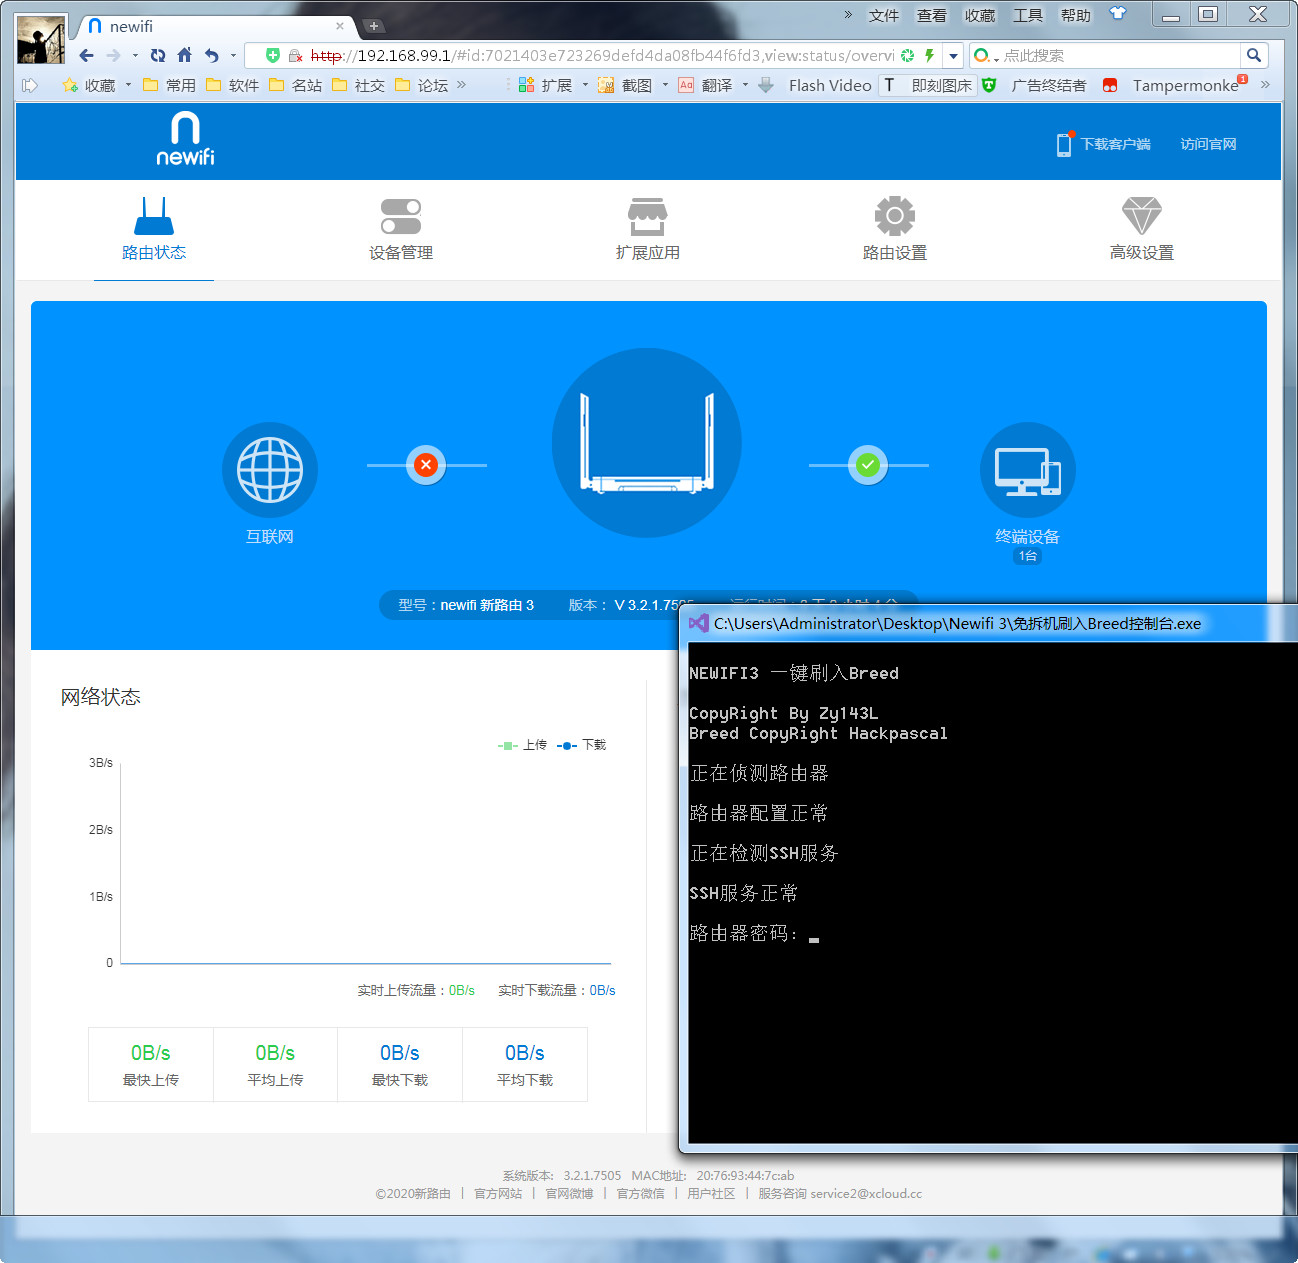Viewport: 1298px width, 1263px height.
Task: Expand the search engine selector dropdown
Action: [986, 56]
